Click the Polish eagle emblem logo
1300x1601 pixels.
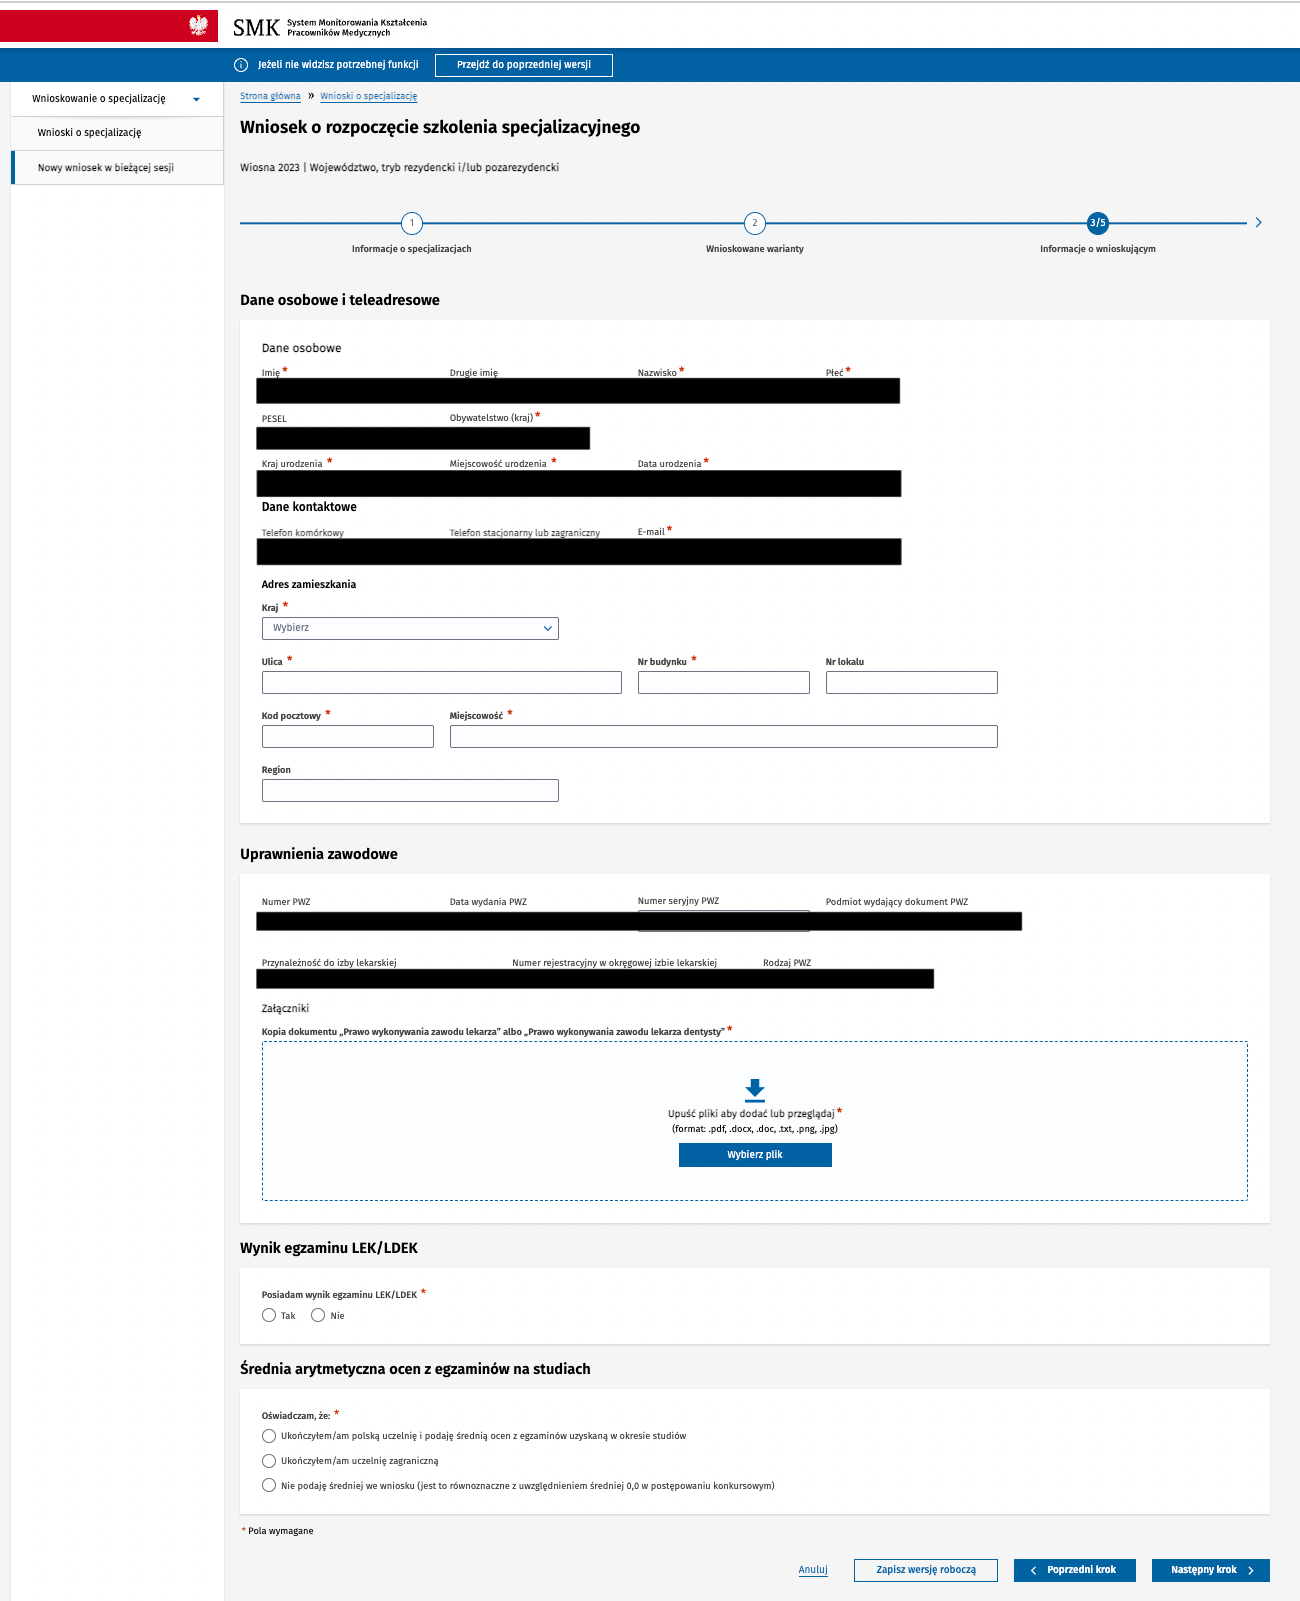(198, 26)
